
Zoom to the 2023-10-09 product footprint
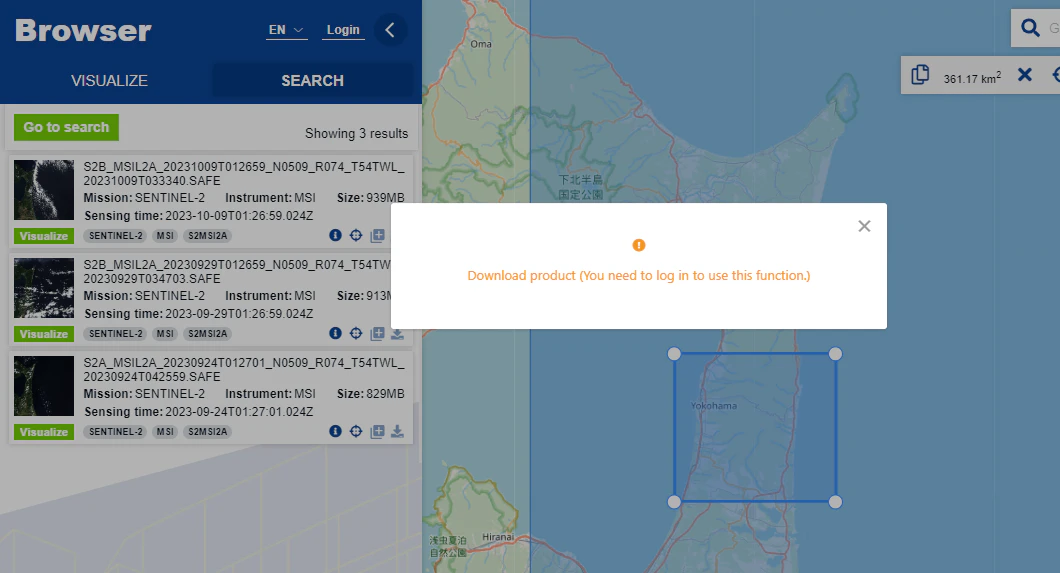pos(356,235)
